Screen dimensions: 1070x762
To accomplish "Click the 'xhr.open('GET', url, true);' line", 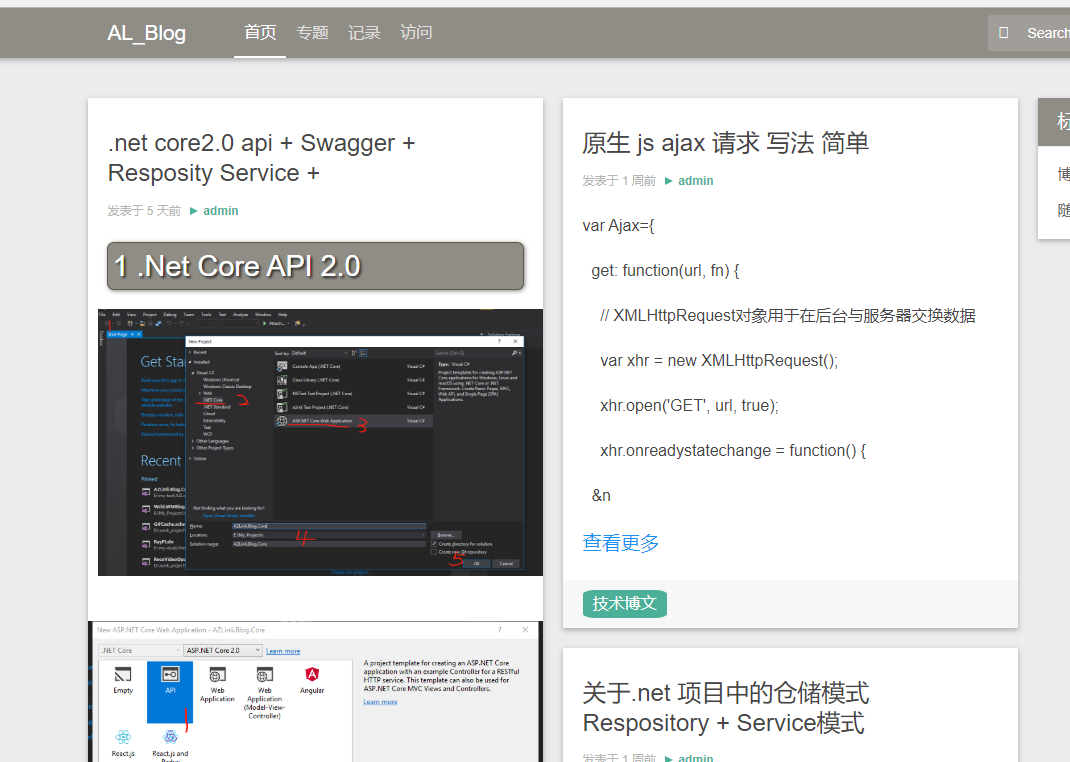I will 689,406.
